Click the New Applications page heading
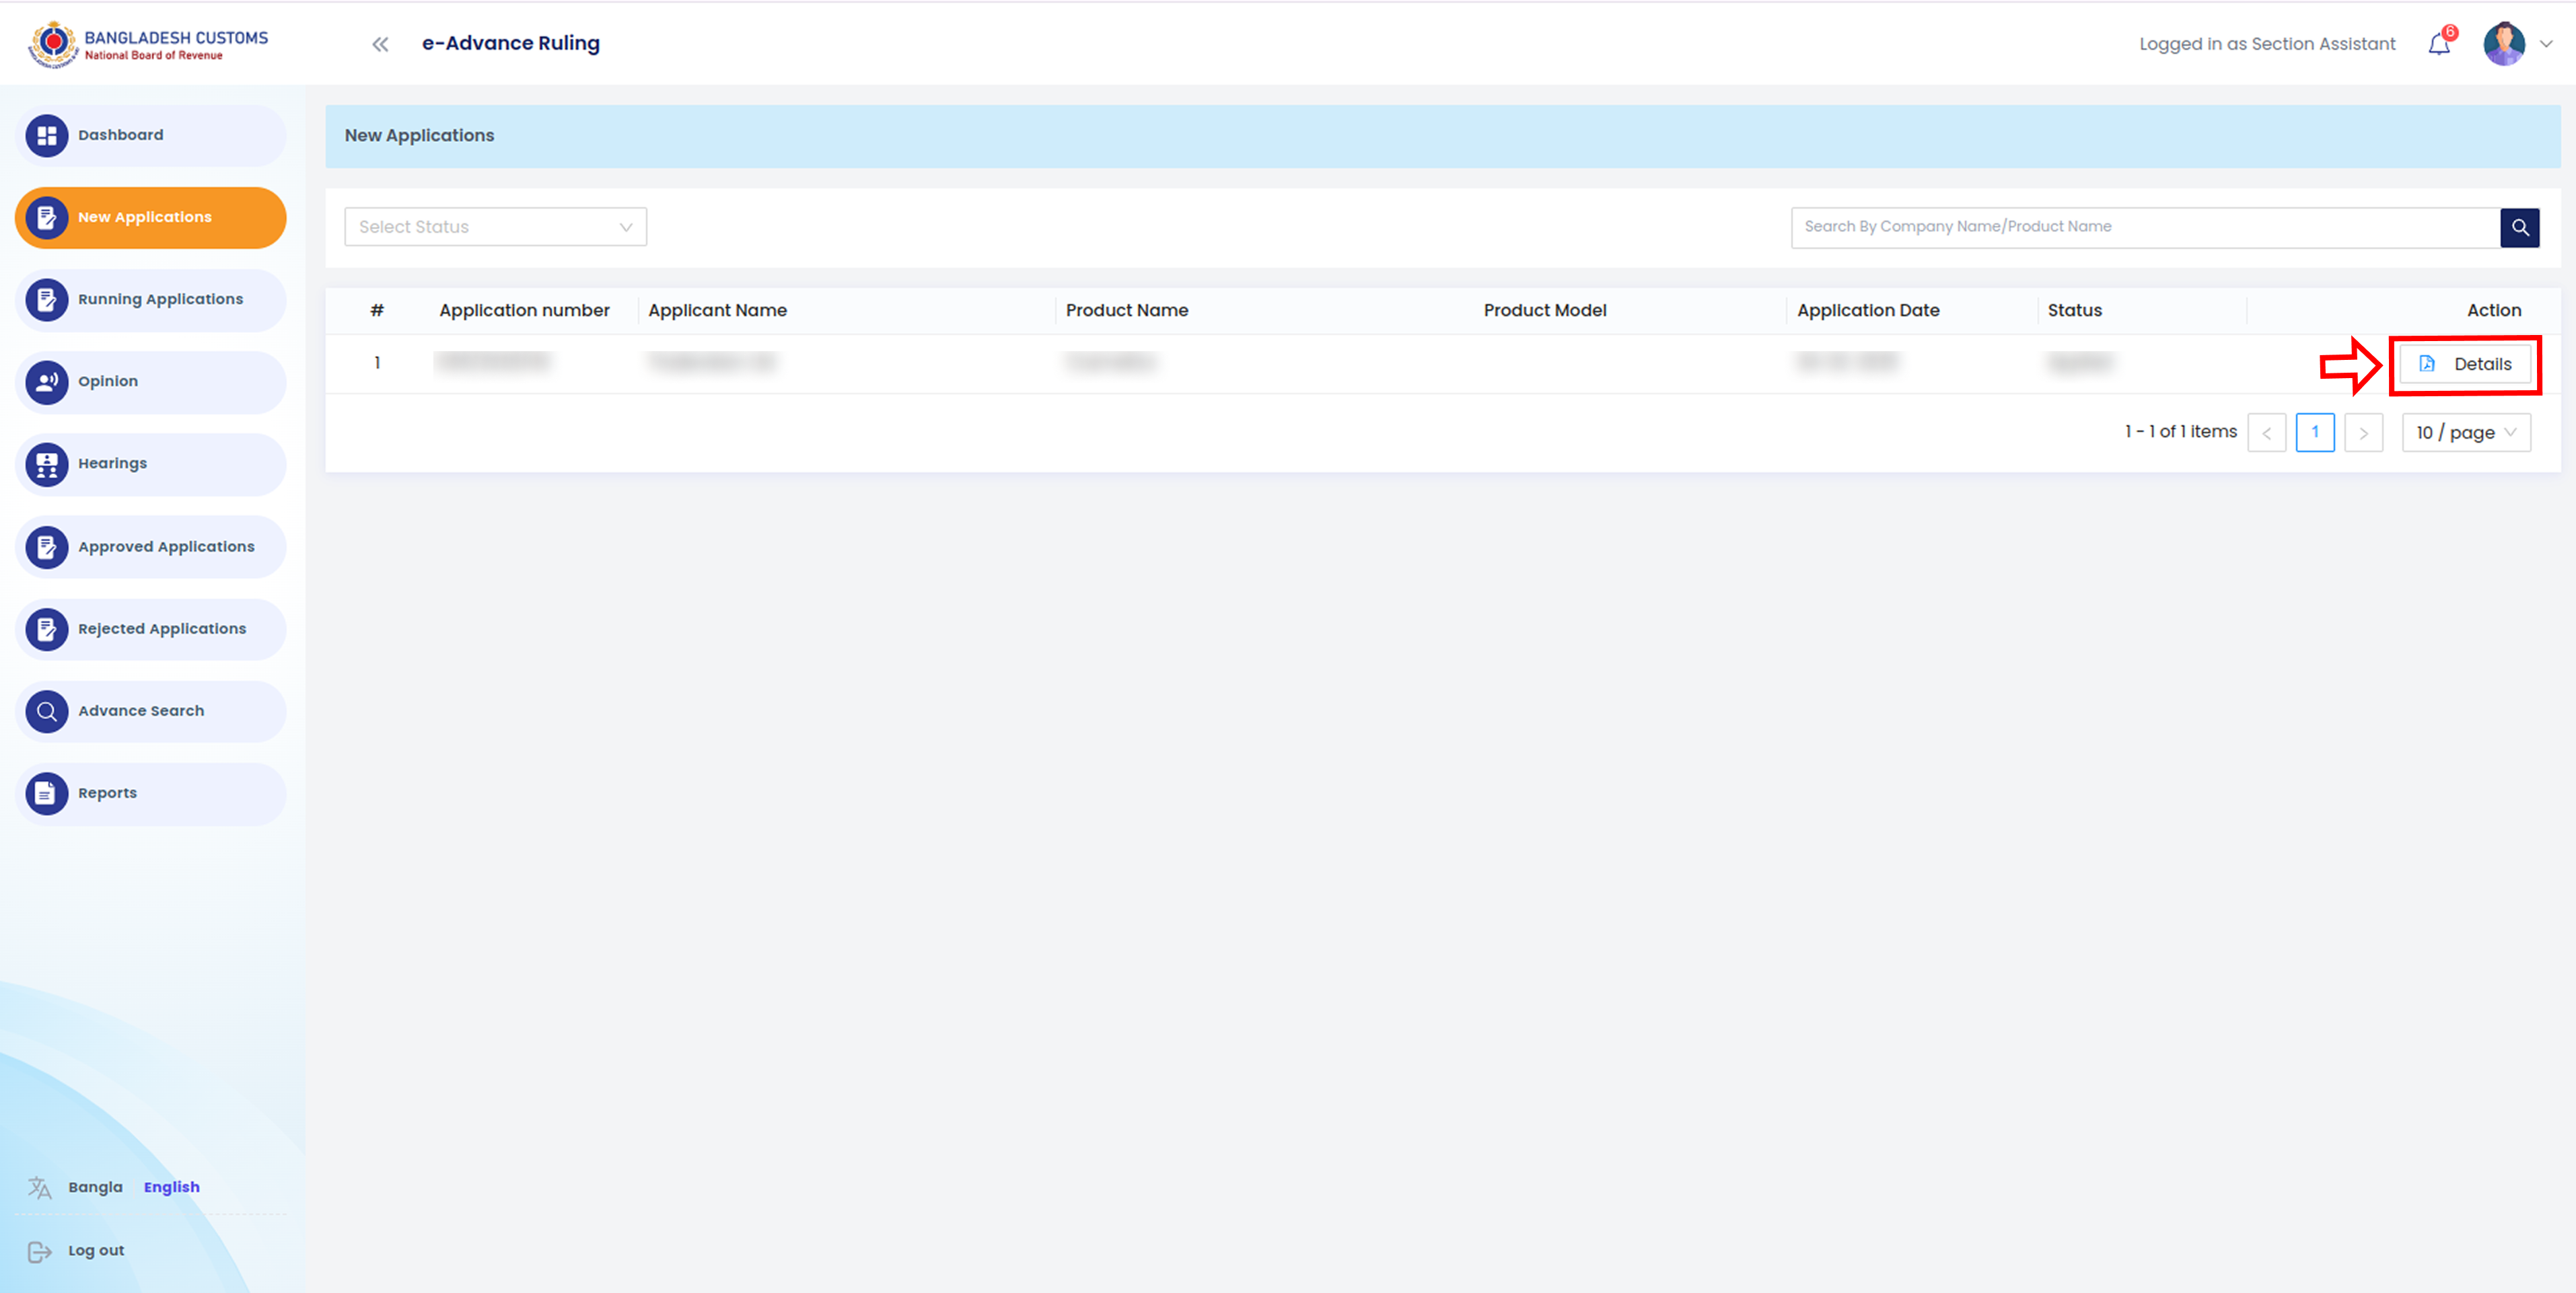 [x=419, y=136]
